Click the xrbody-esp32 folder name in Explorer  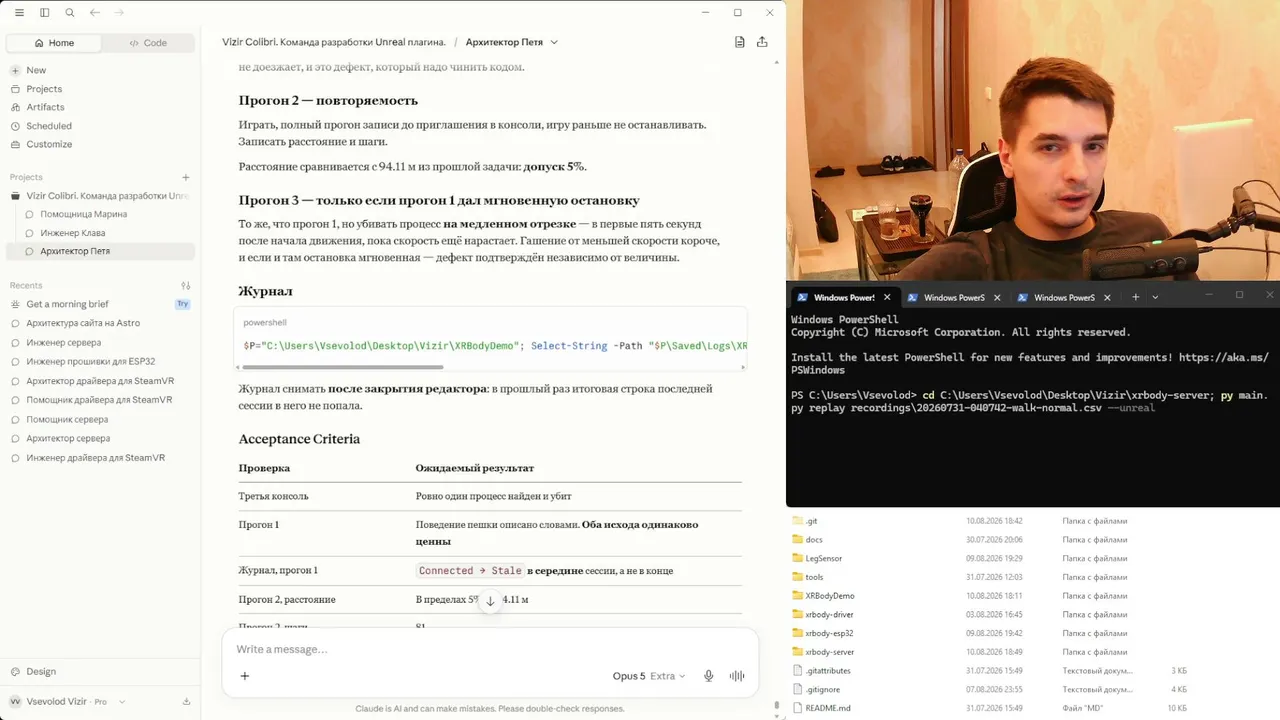829,633
